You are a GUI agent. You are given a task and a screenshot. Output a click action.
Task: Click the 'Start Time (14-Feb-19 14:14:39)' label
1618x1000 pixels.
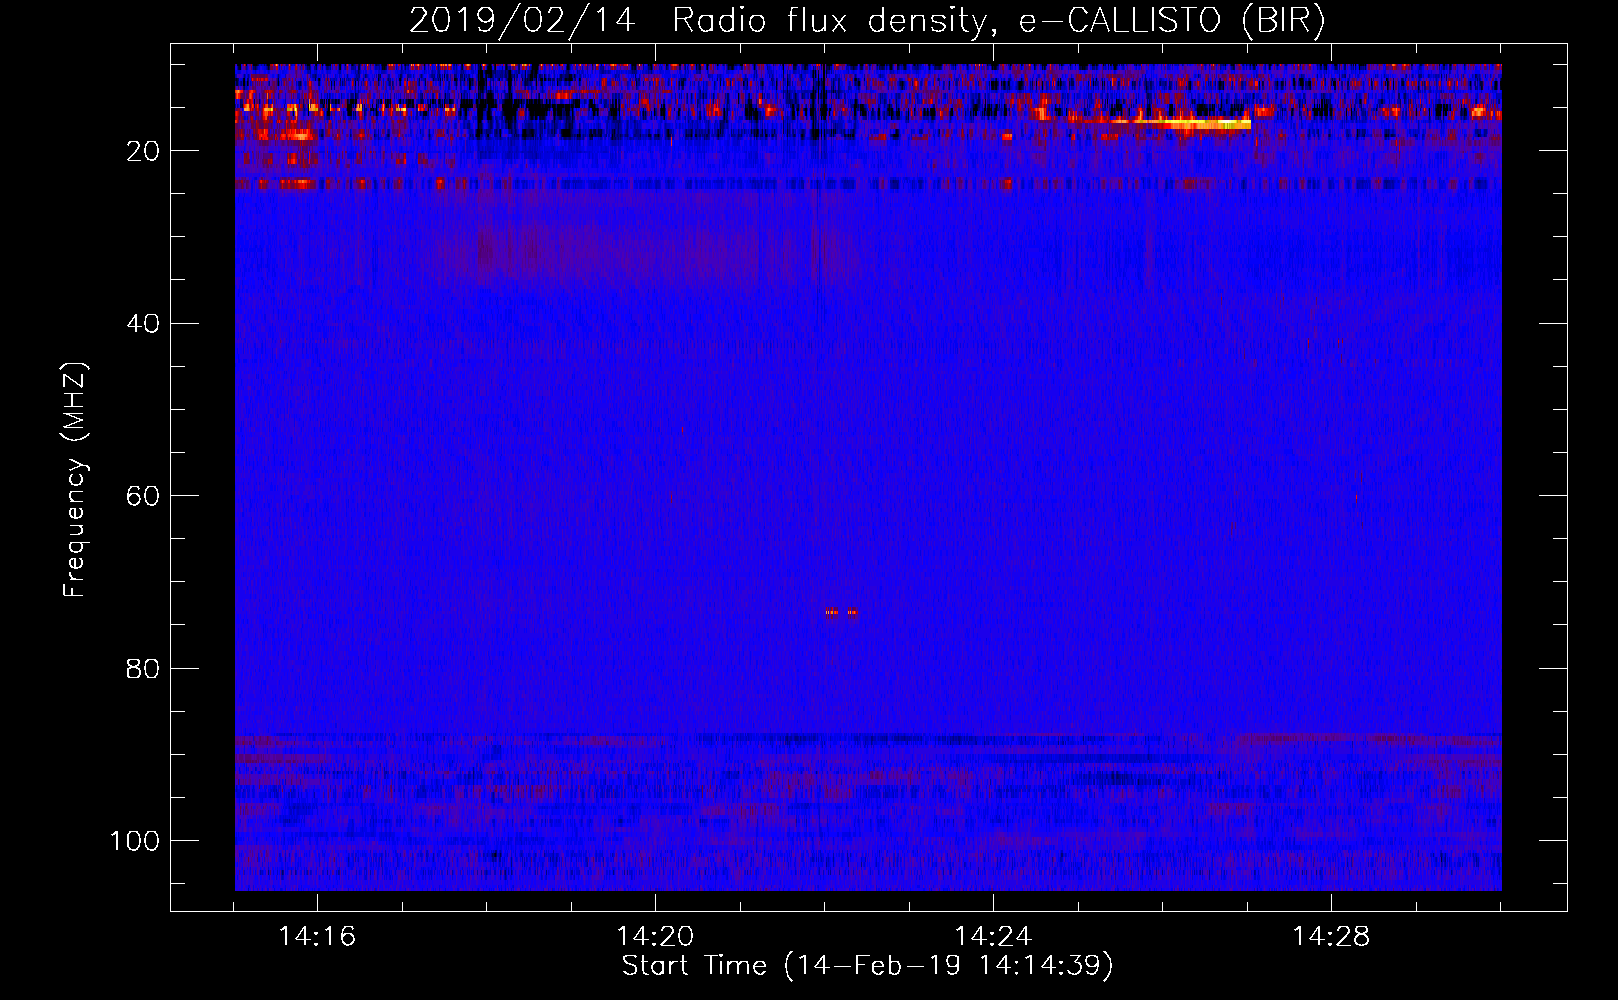click(867, 966)
